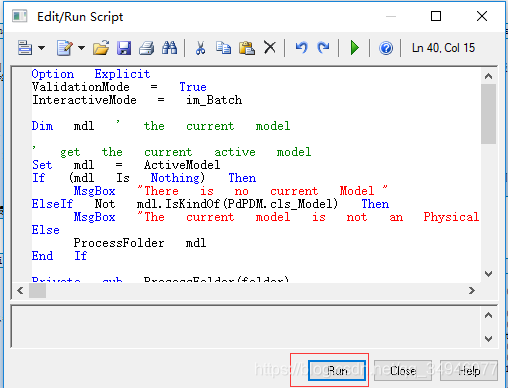Click output pane scroll down arrow
The width and height of the screenshot is (508, 388).
(x=489, y=339)
